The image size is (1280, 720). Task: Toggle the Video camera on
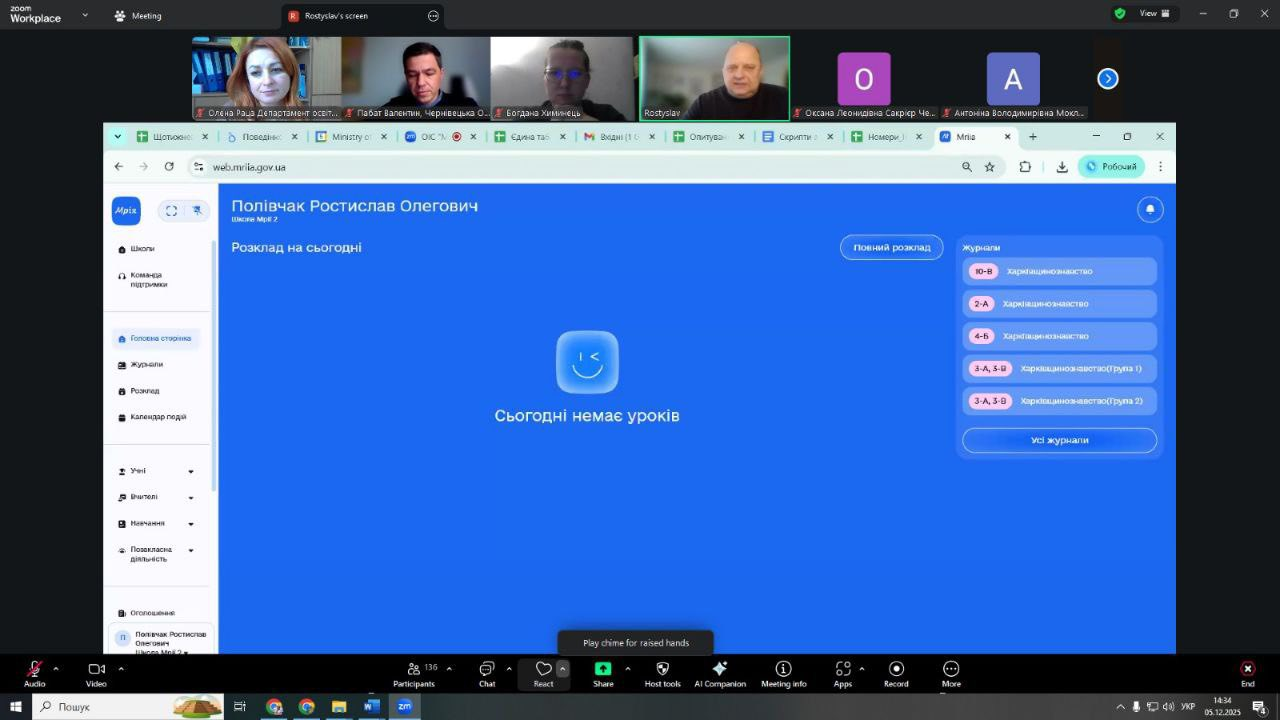coord(96,674)
